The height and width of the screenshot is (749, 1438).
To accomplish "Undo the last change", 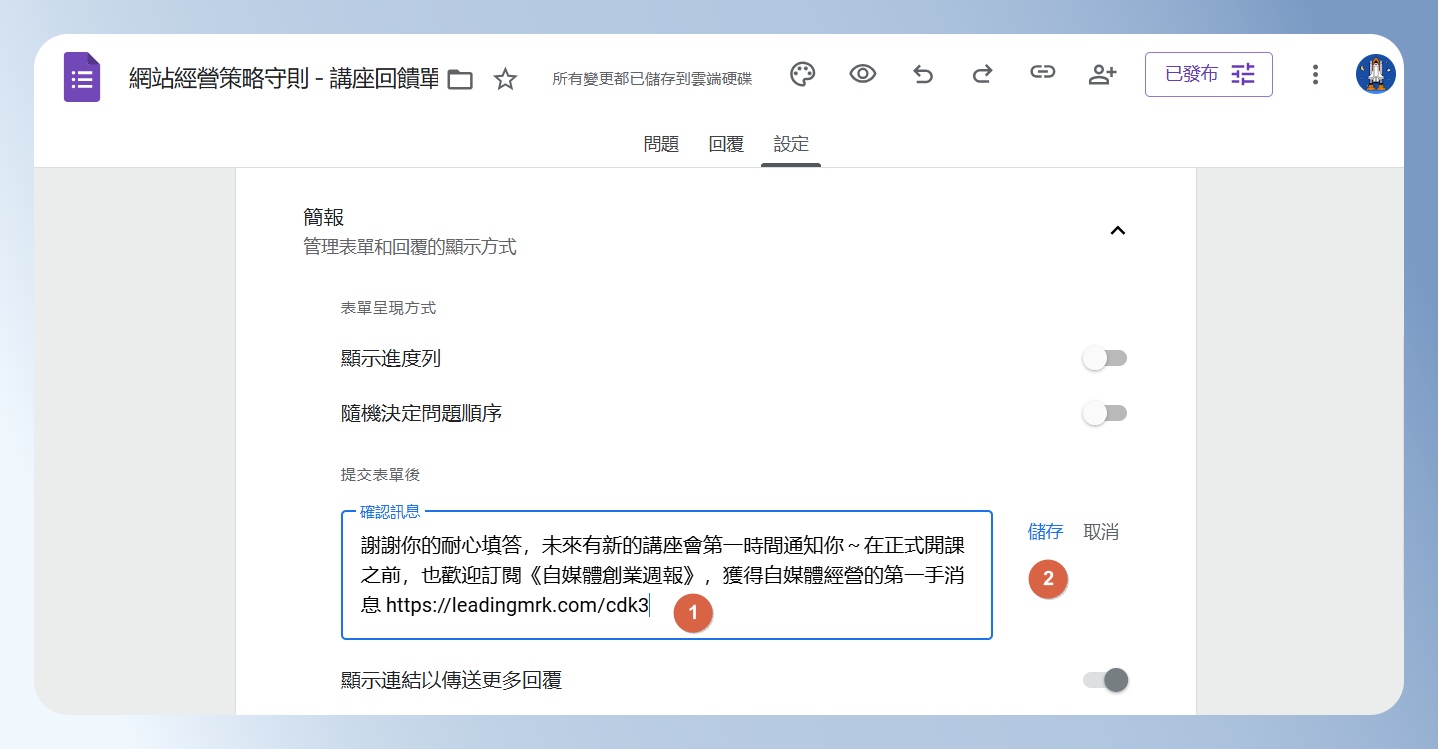I will point(923,74).
